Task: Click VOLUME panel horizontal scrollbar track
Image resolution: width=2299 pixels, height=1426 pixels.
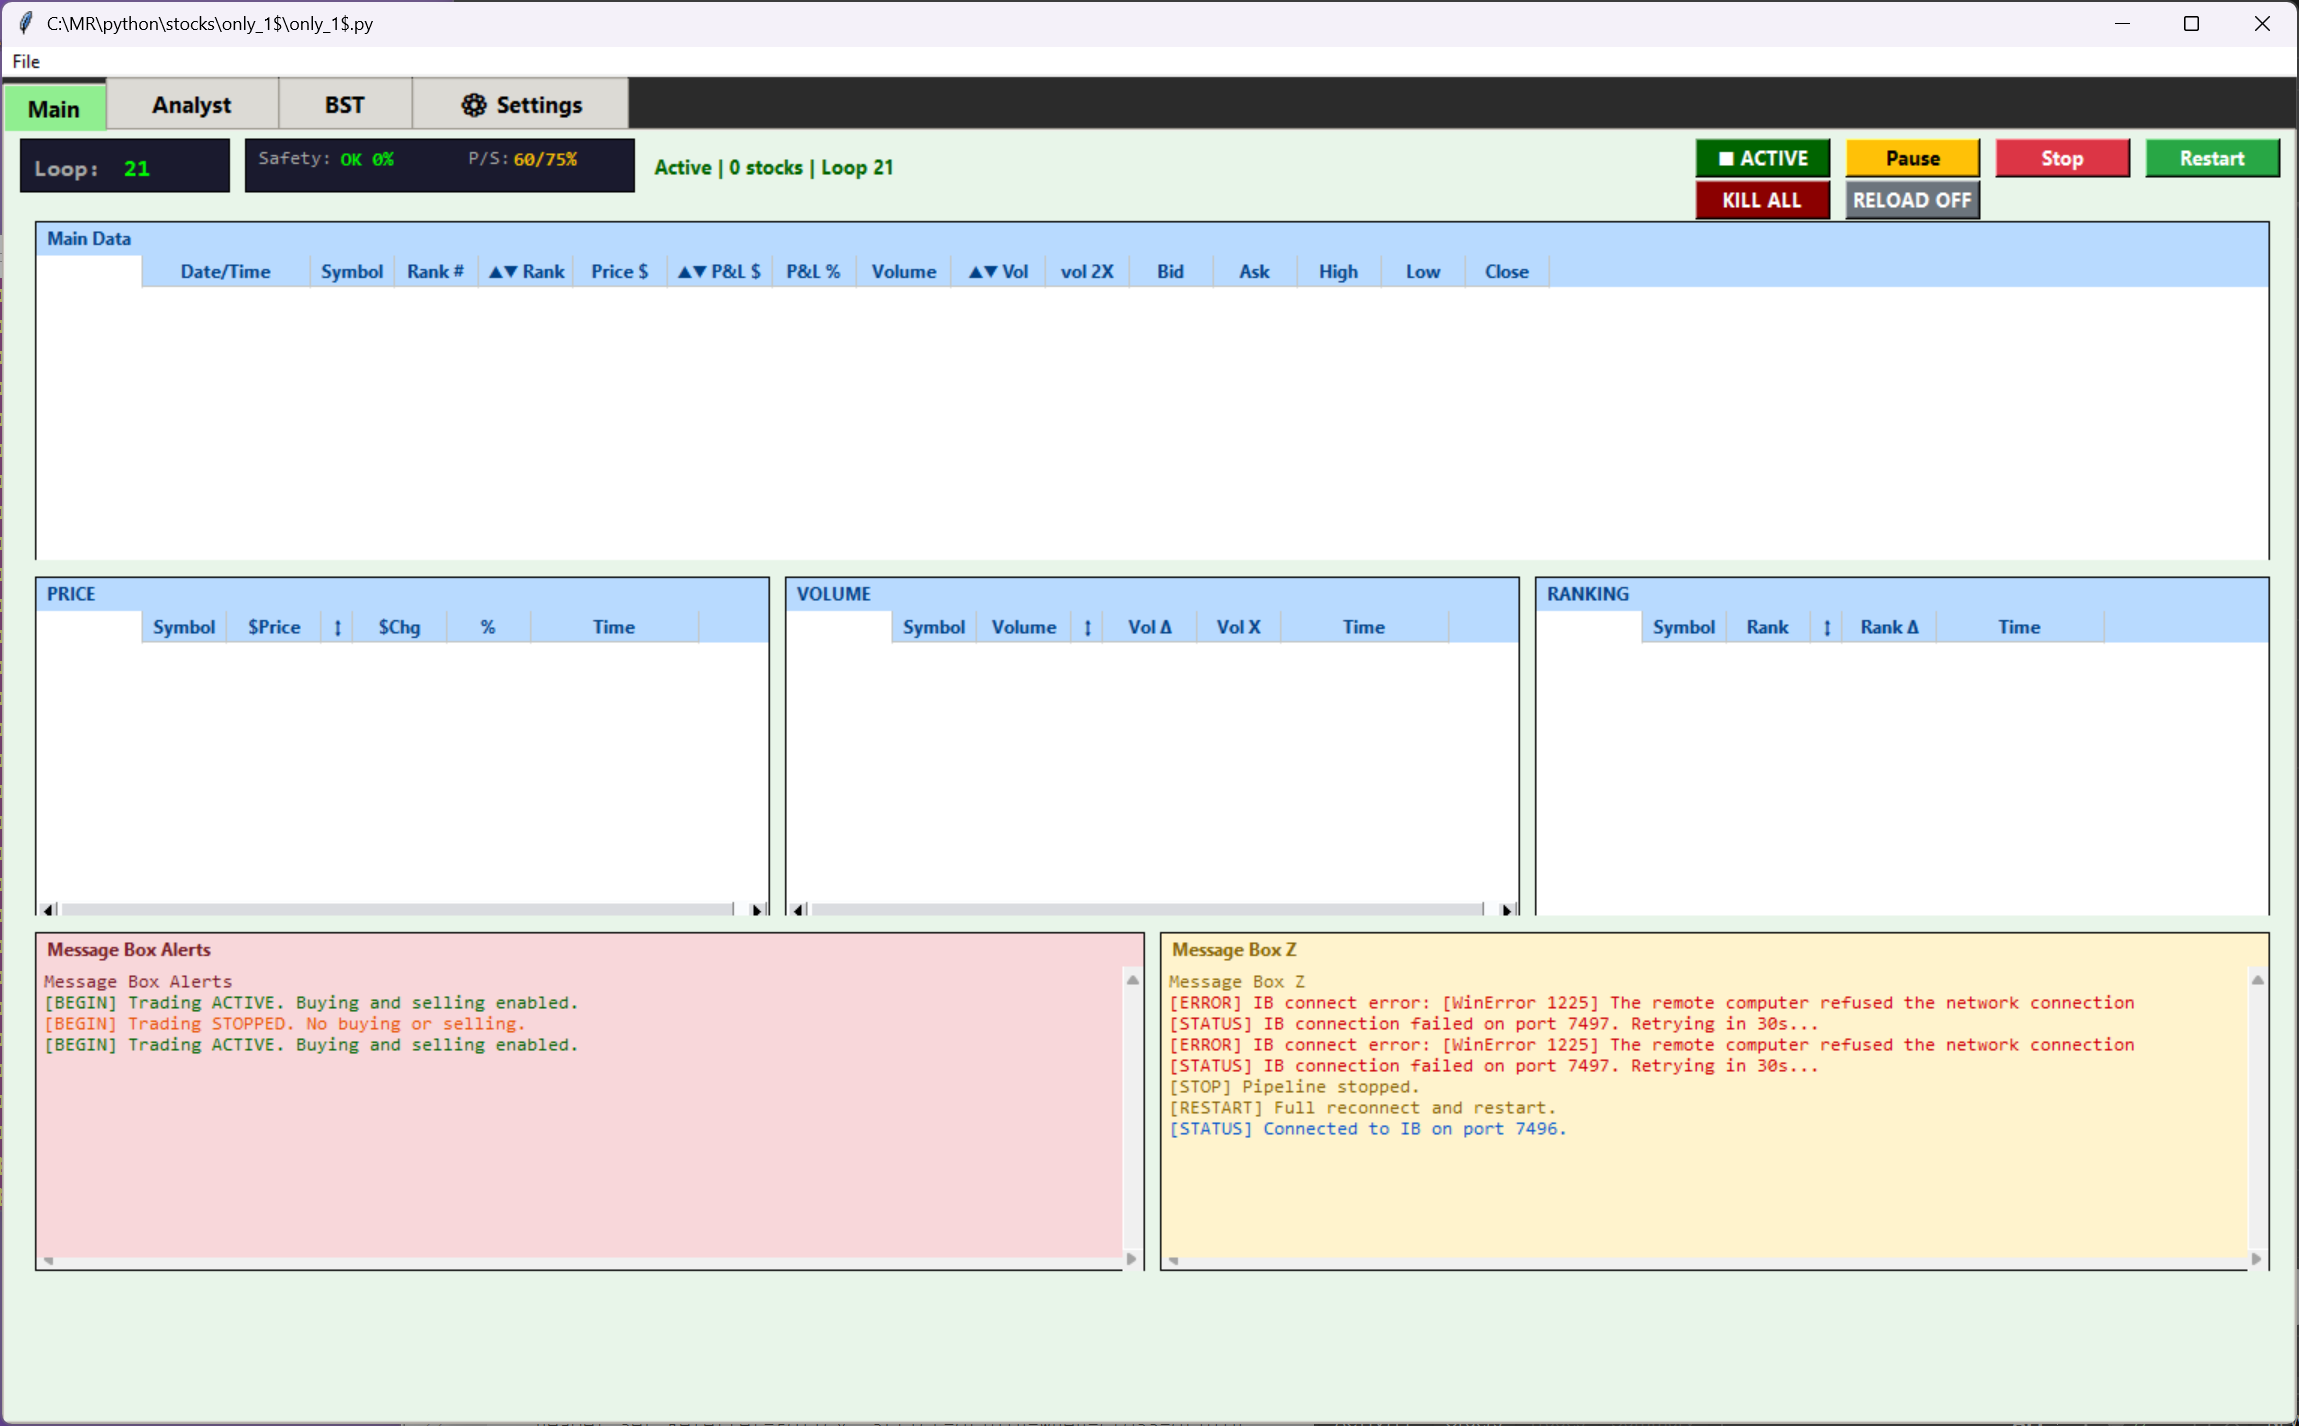Action: click(x=1148, y=909)
